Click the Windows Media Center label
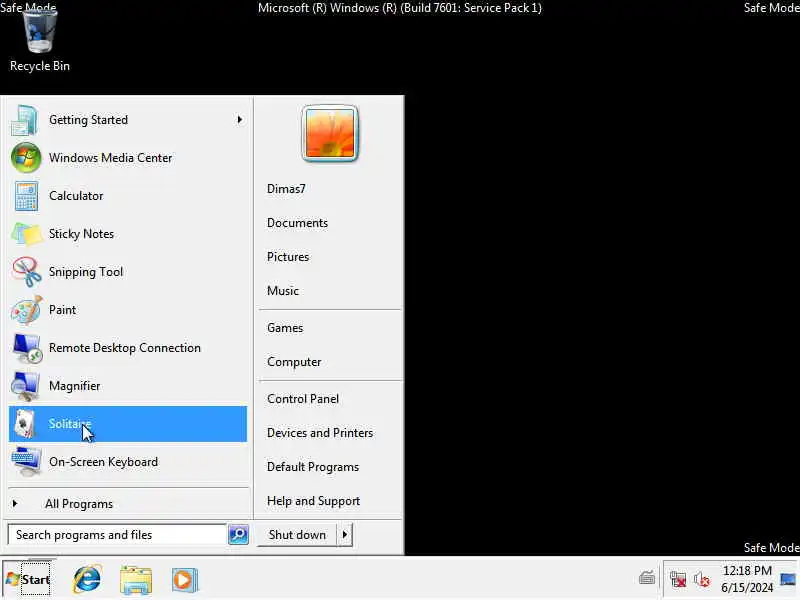The width and height of the screenshot is (800, 600). point(111,158)
